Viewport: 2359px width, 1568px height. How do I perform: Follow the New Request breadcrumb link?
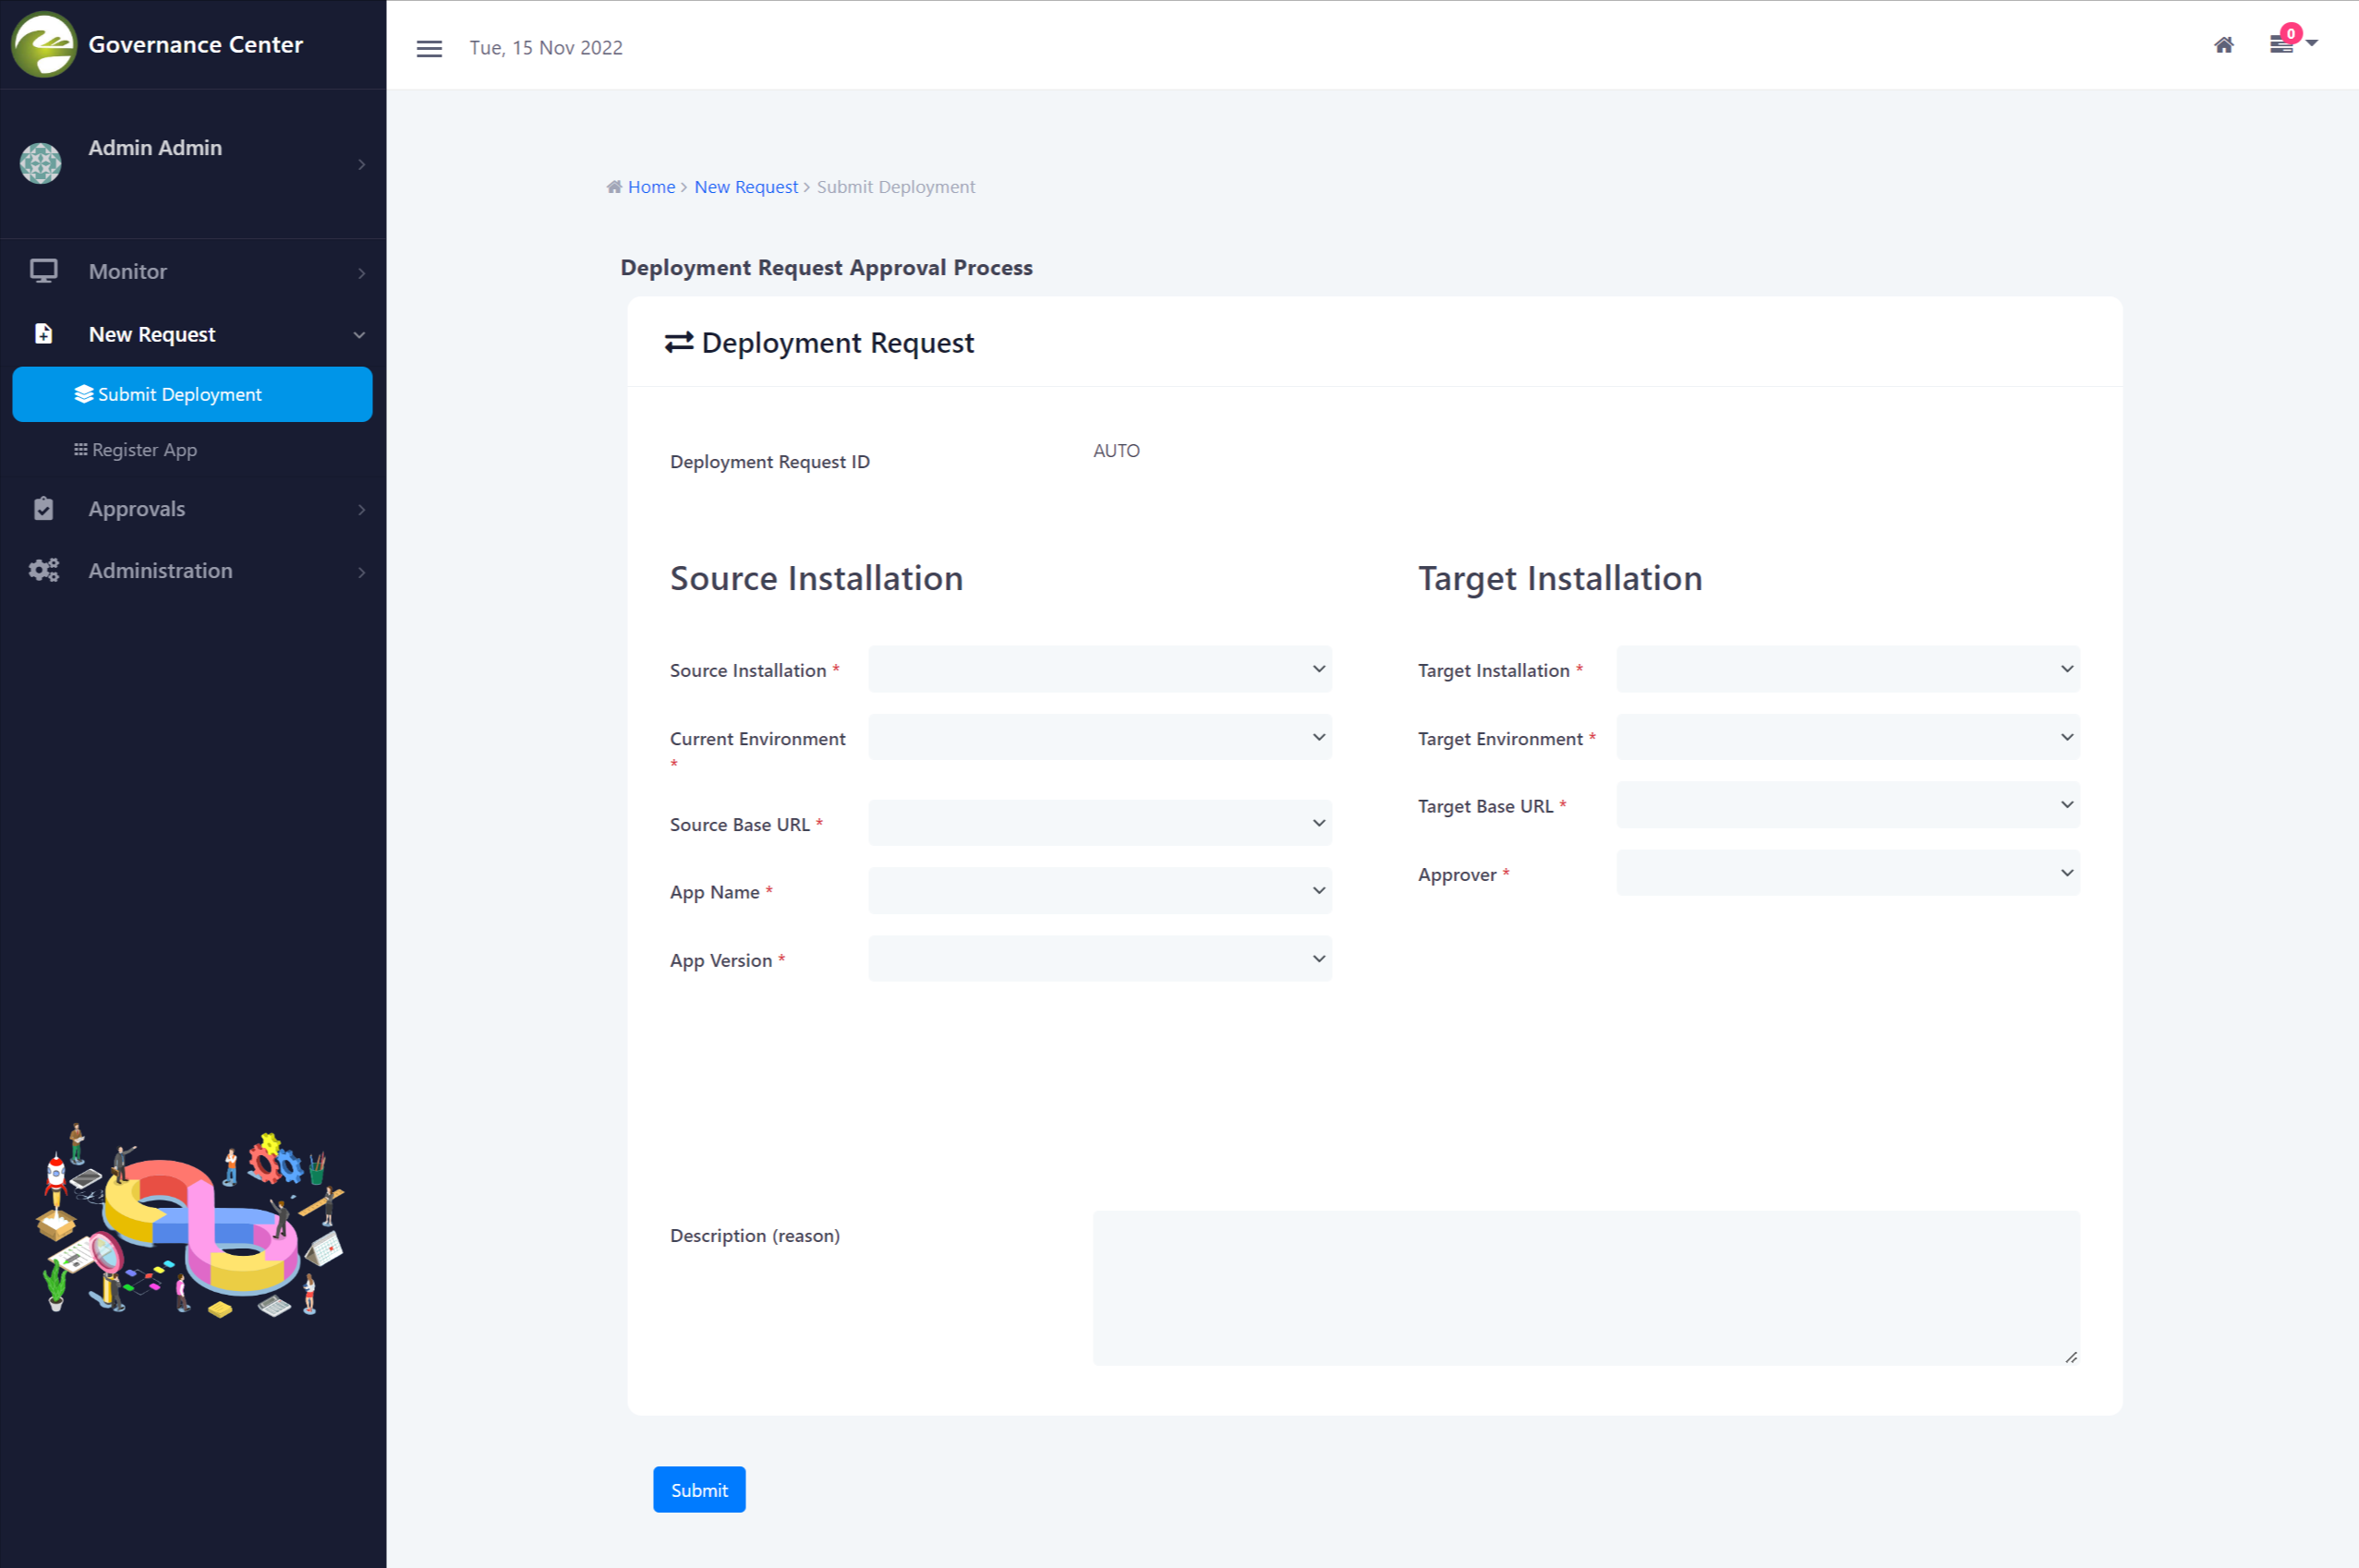pyautogui.click(x=745, y=187)
